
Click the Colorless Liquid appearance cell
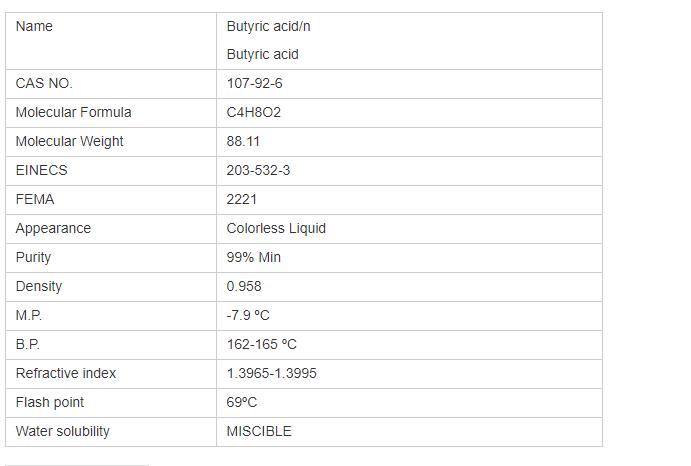(276, 228)
